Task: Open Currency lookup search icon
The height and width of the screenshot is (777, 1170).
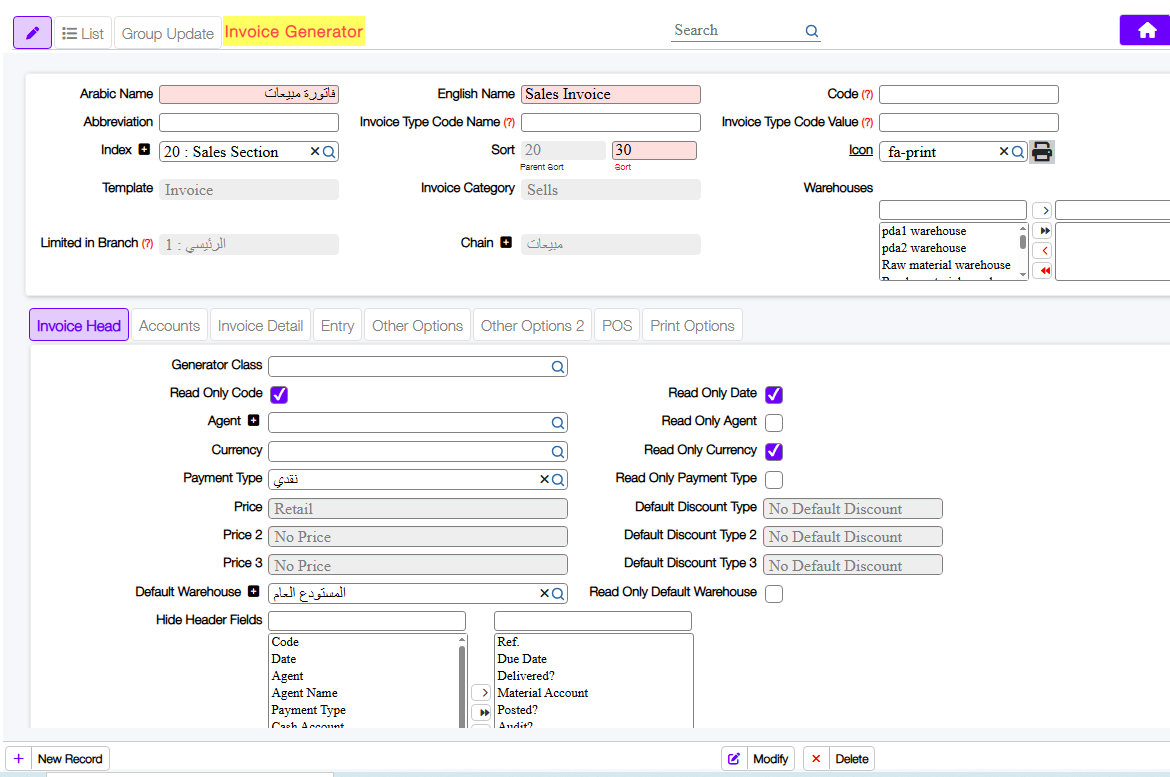Action: coord(557,452)
